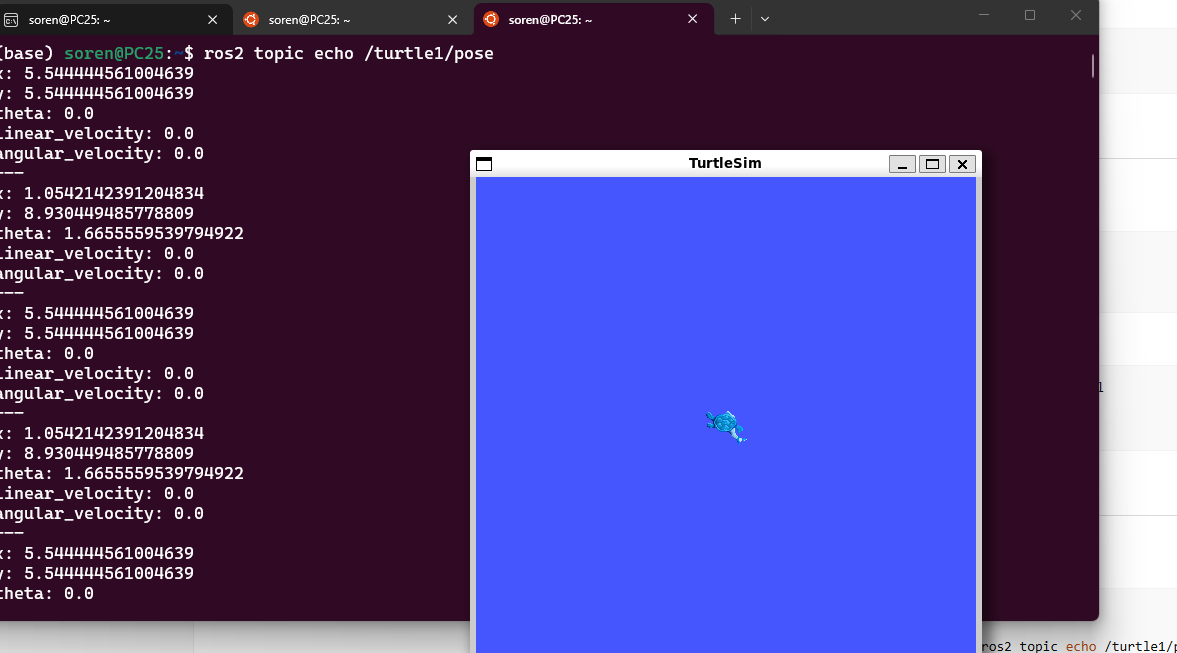The image size is (1177, 653).
Task: Click the echo keyword in background editor
Action: [1081, 646]
